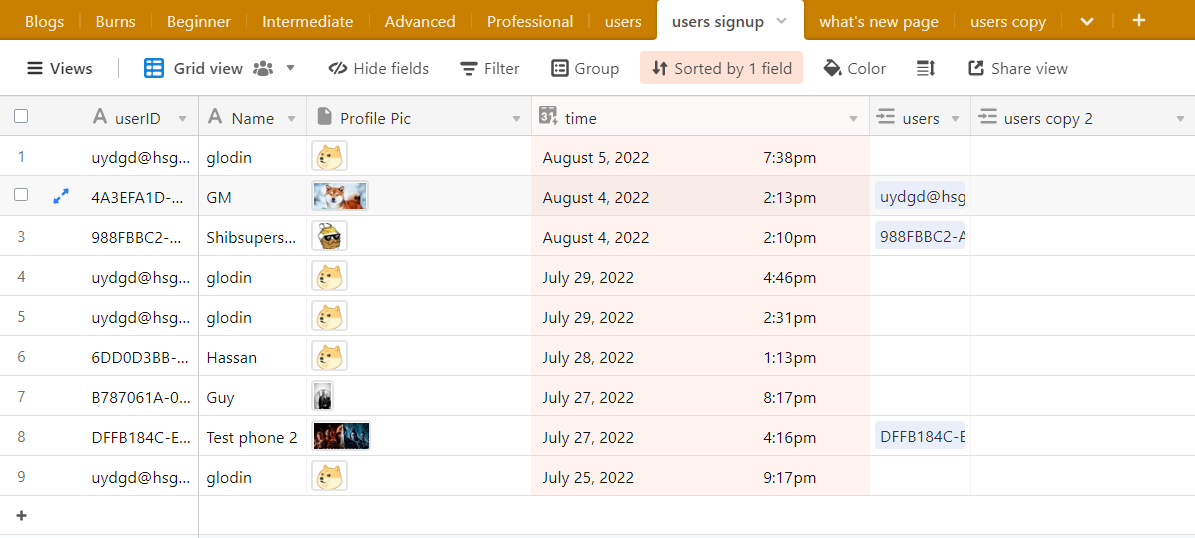This screenshot has height=538, width=1195.
Task: Click the Share view button
Action: [1018, 69]
